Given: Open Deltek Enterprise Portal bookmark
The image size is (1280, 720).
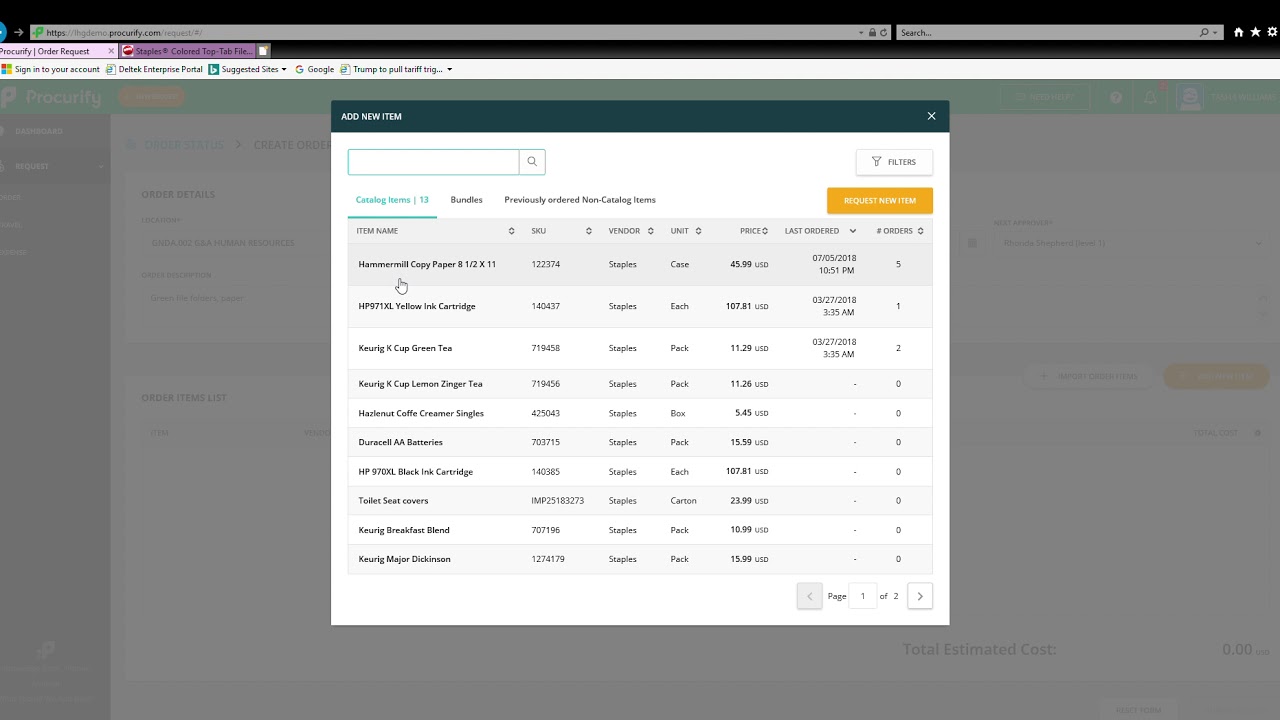Looking at the screenshot, I should pos(154,70).
